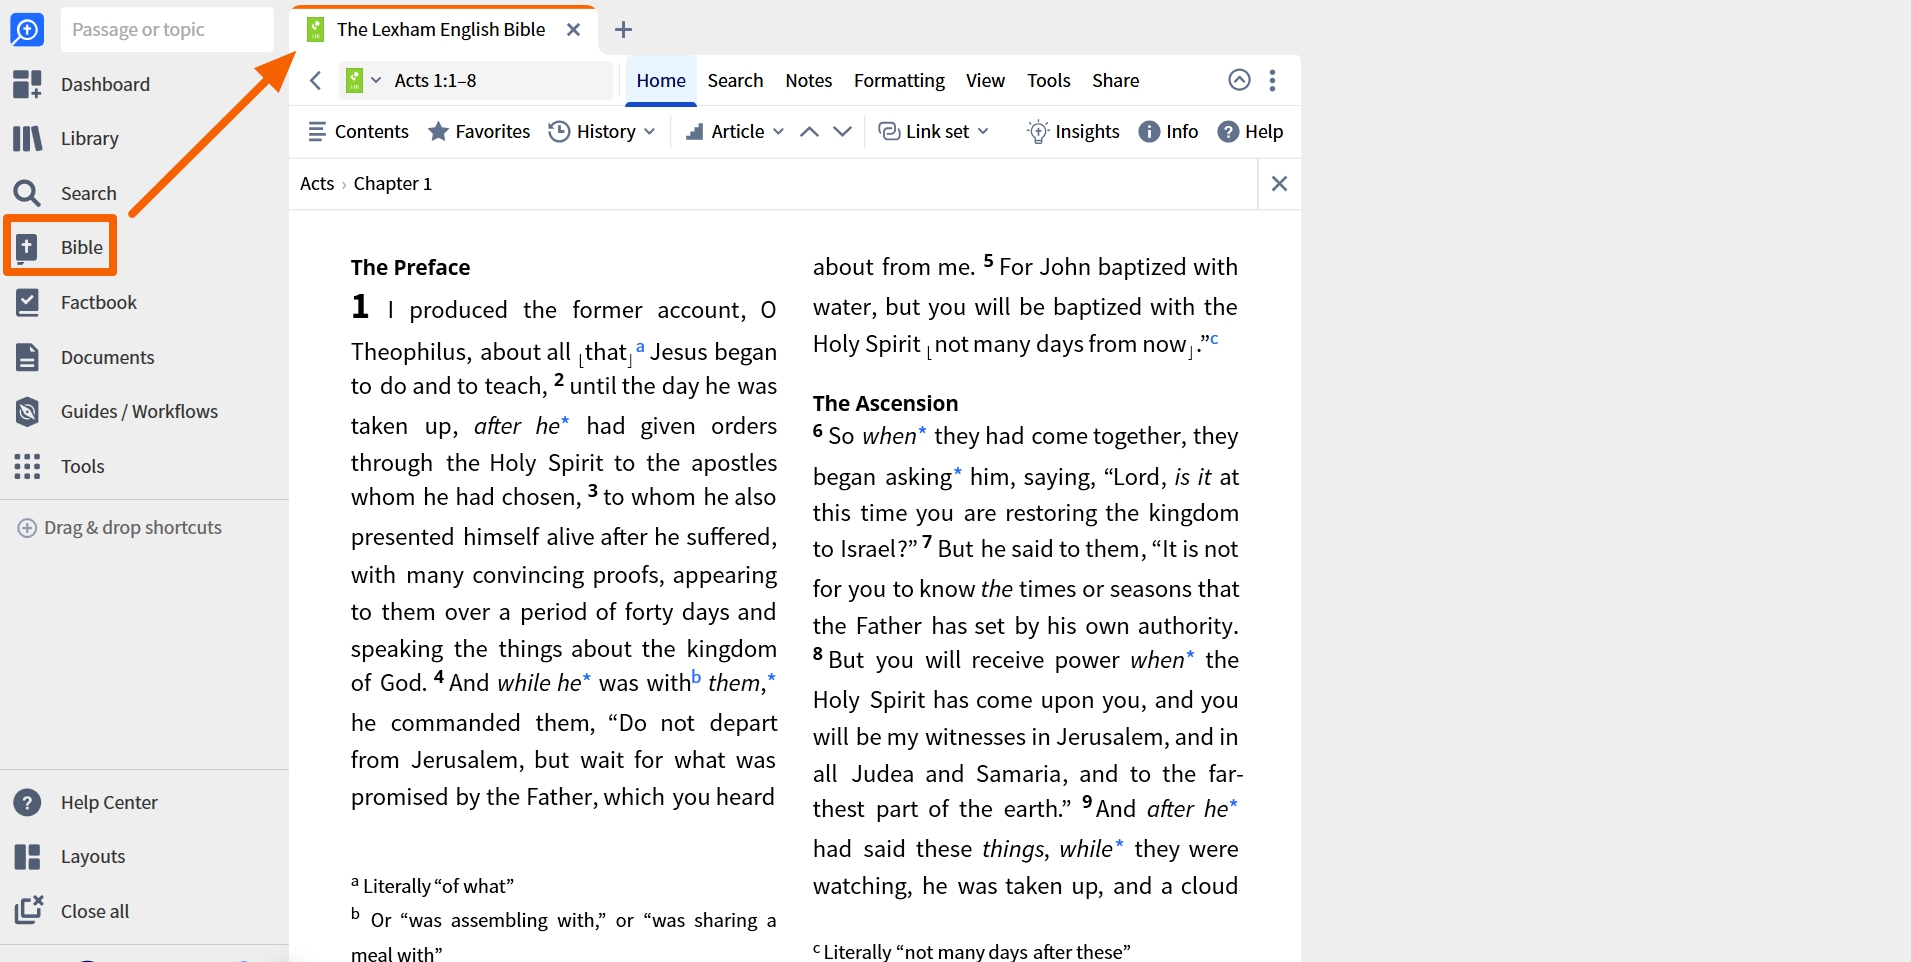
Task: Switch to the View ribbon tab
Action: pyautogui.click(x=985, y=80)
